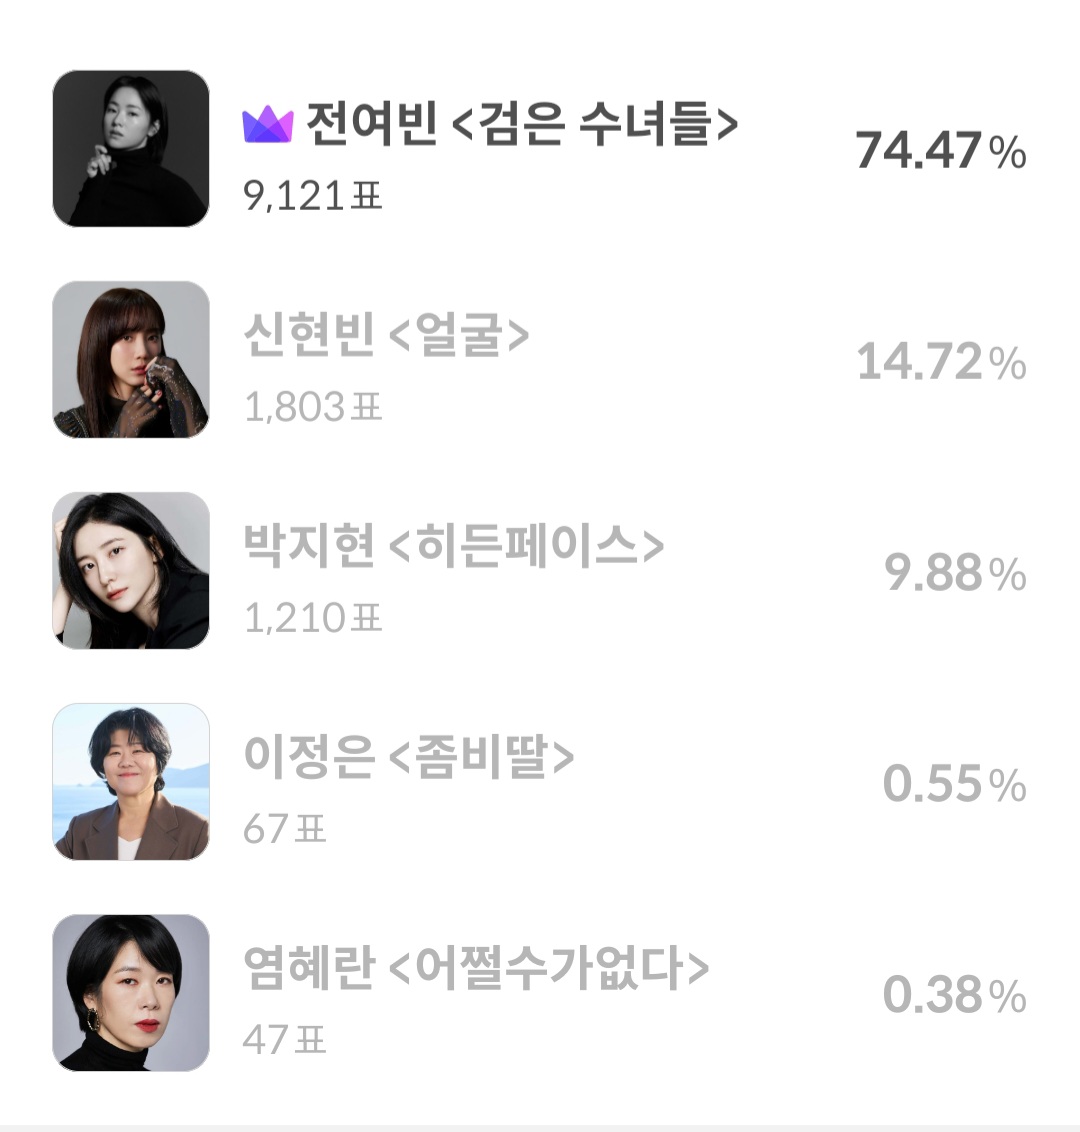Select the 전여빈 <검은 수녀들> entry title
1080x1132 pixels.
click(521, 125)
